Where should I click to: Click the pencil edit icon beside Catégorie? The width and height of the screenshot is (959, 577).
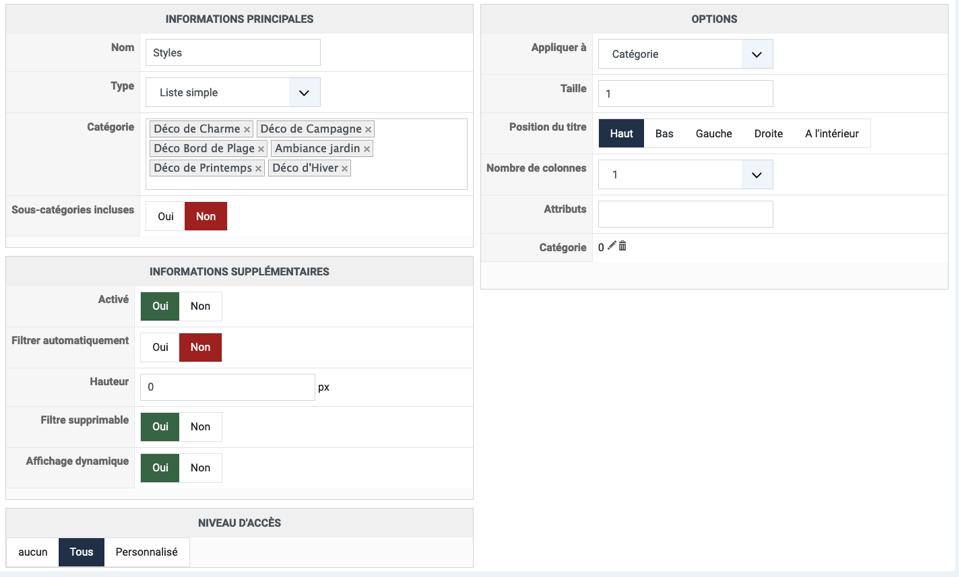[612, 246]
